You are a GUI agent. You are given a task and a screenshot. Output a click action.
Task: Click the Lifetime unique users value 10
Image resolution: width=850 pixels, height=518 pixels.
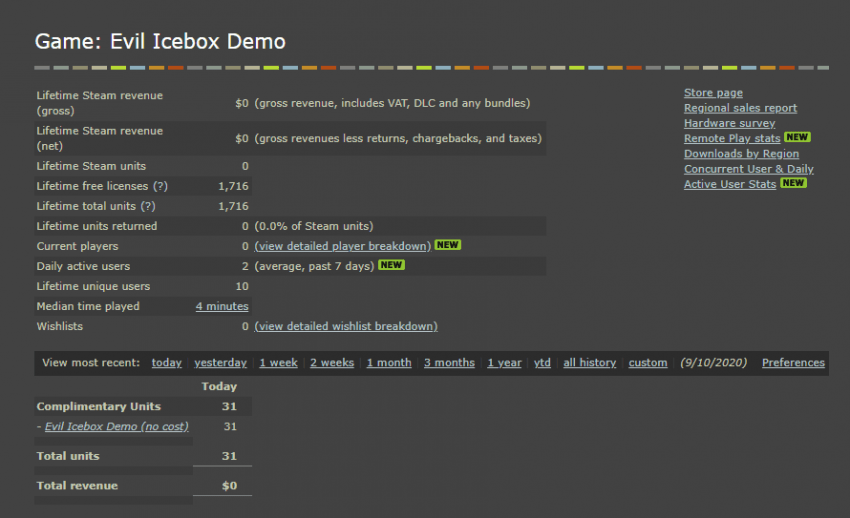tap(242, 286)
